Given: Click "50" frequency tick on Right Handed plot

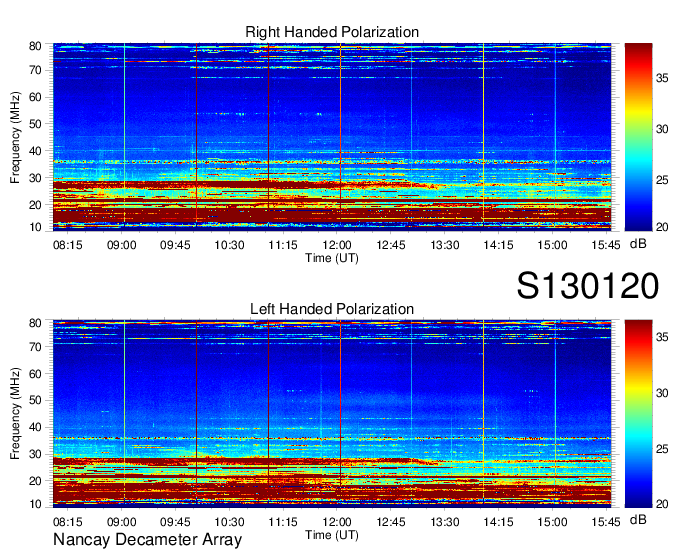Looking at the screenshot, I should pos(35,124).
